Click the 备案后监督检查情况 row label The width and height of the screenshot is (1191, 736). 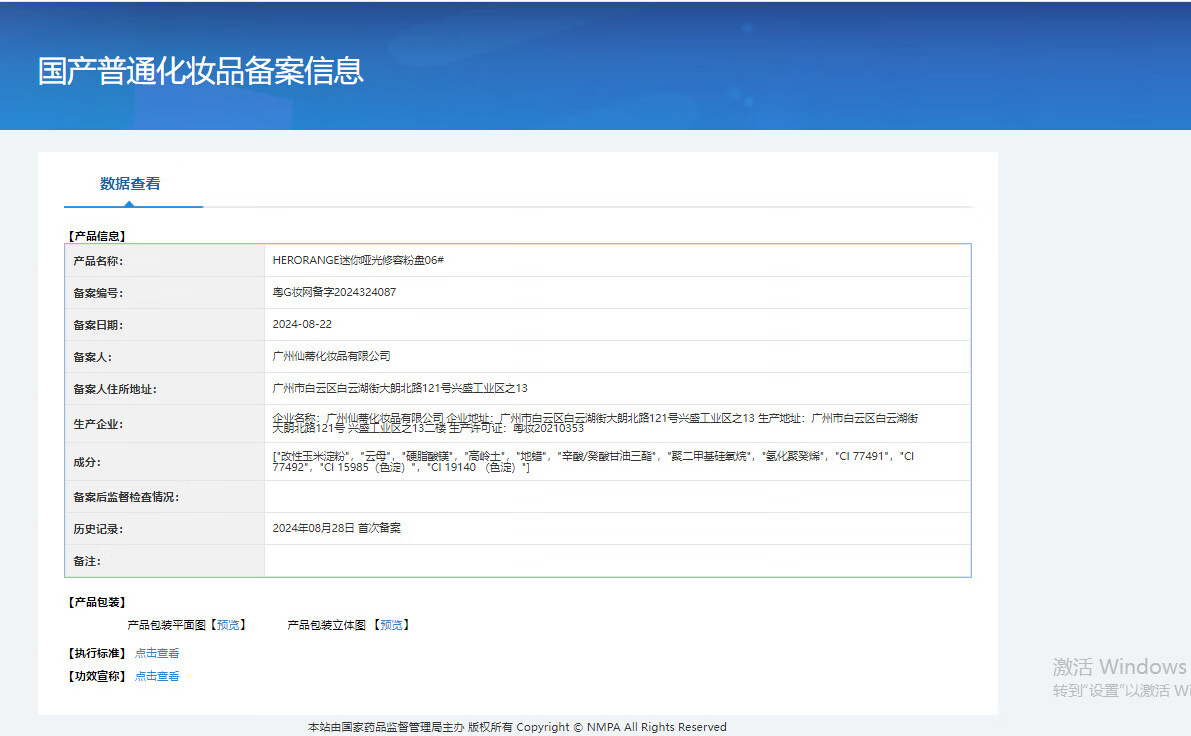pos(126,497)
